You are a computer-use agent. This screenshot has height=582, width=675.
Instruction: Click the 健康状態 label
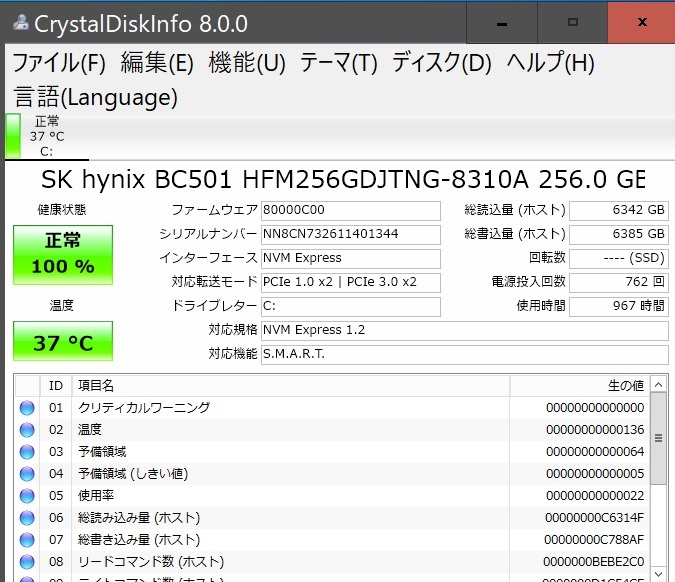62,210
